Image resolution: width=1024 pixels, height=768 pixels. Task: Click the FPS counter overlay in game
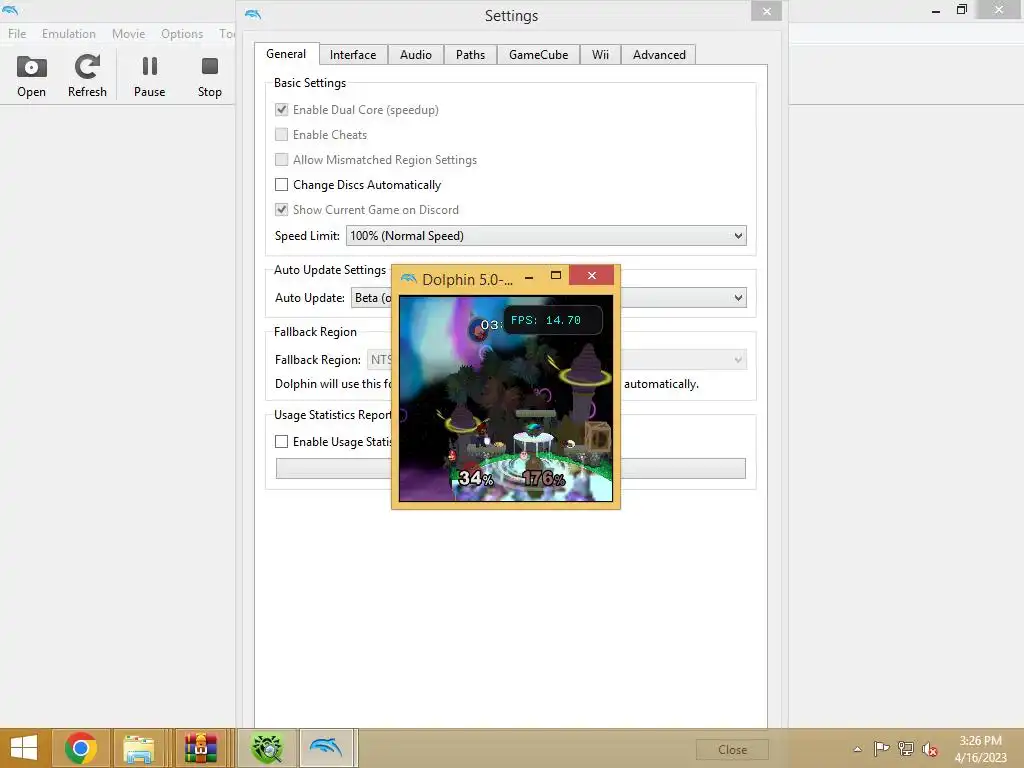click(552, 320)
